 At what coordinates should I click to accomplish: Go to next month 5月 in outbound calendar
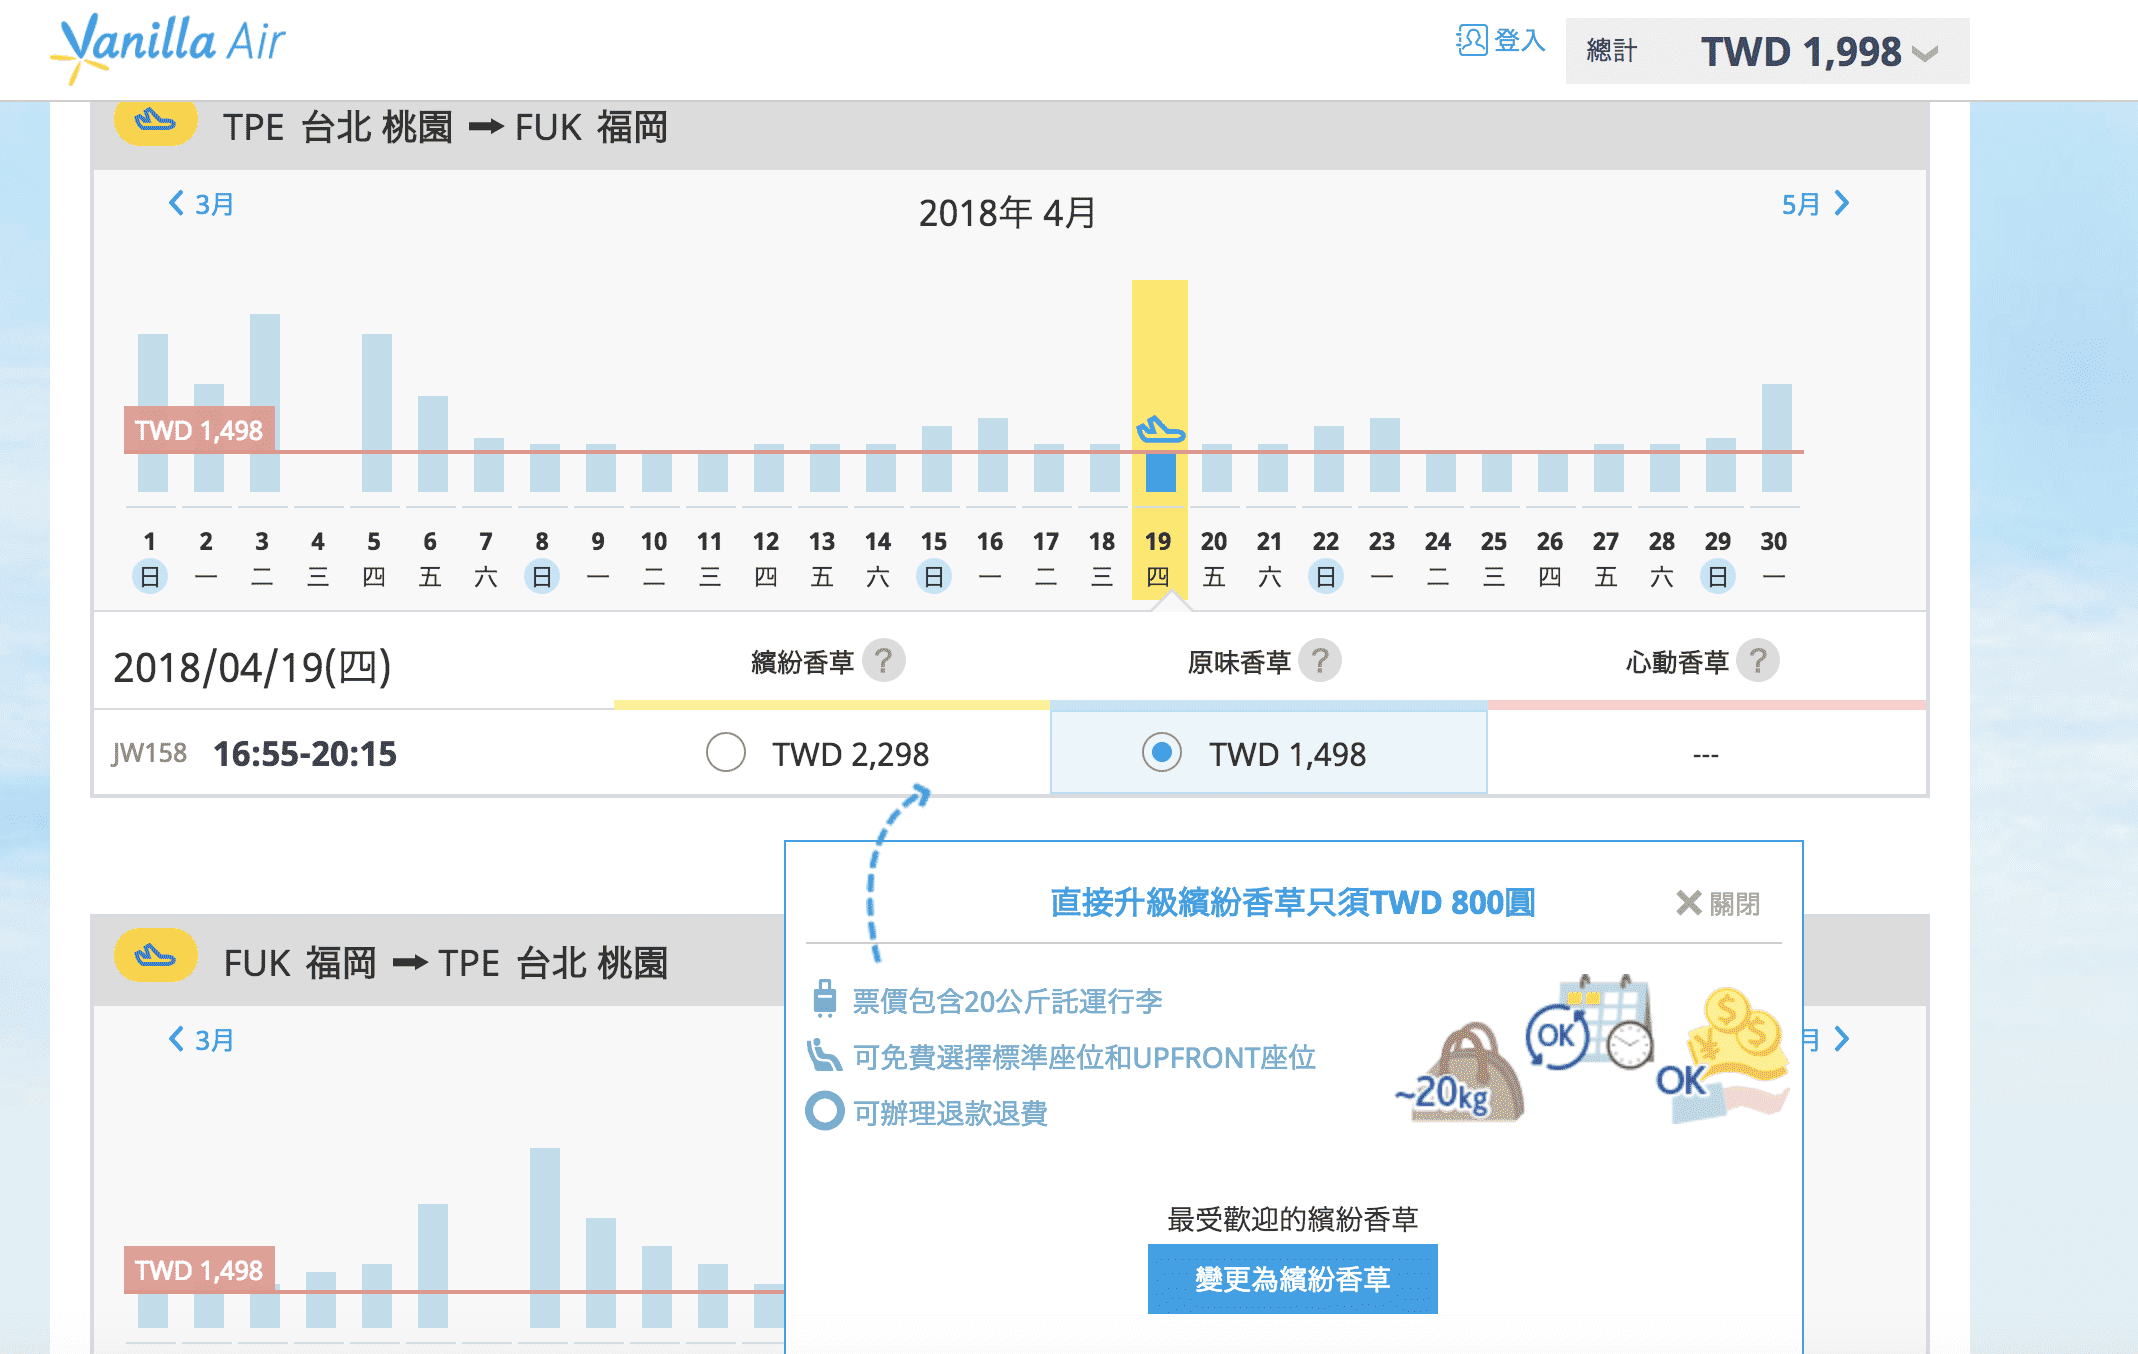coord(1815,204)
